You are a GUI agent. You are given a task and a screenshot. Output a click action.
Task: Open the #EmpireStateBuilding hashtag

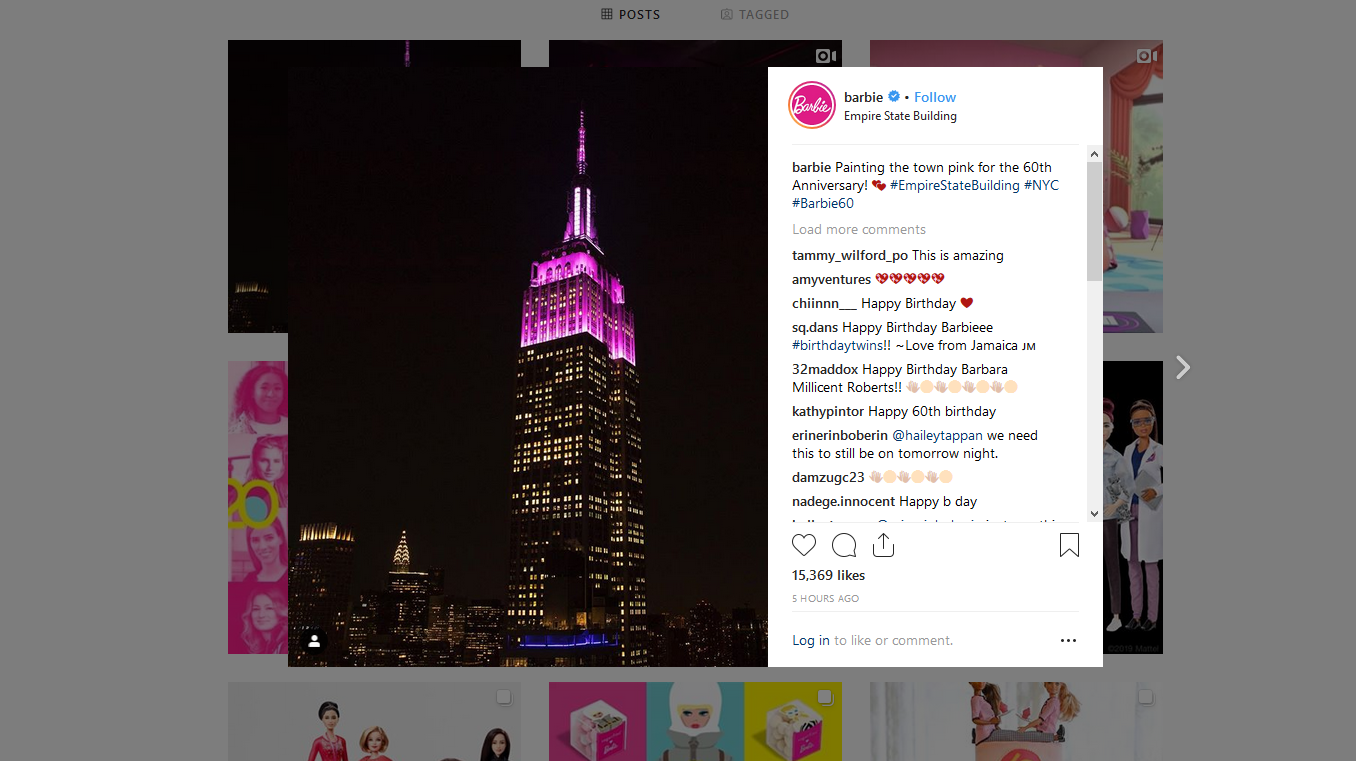(955, 185)
